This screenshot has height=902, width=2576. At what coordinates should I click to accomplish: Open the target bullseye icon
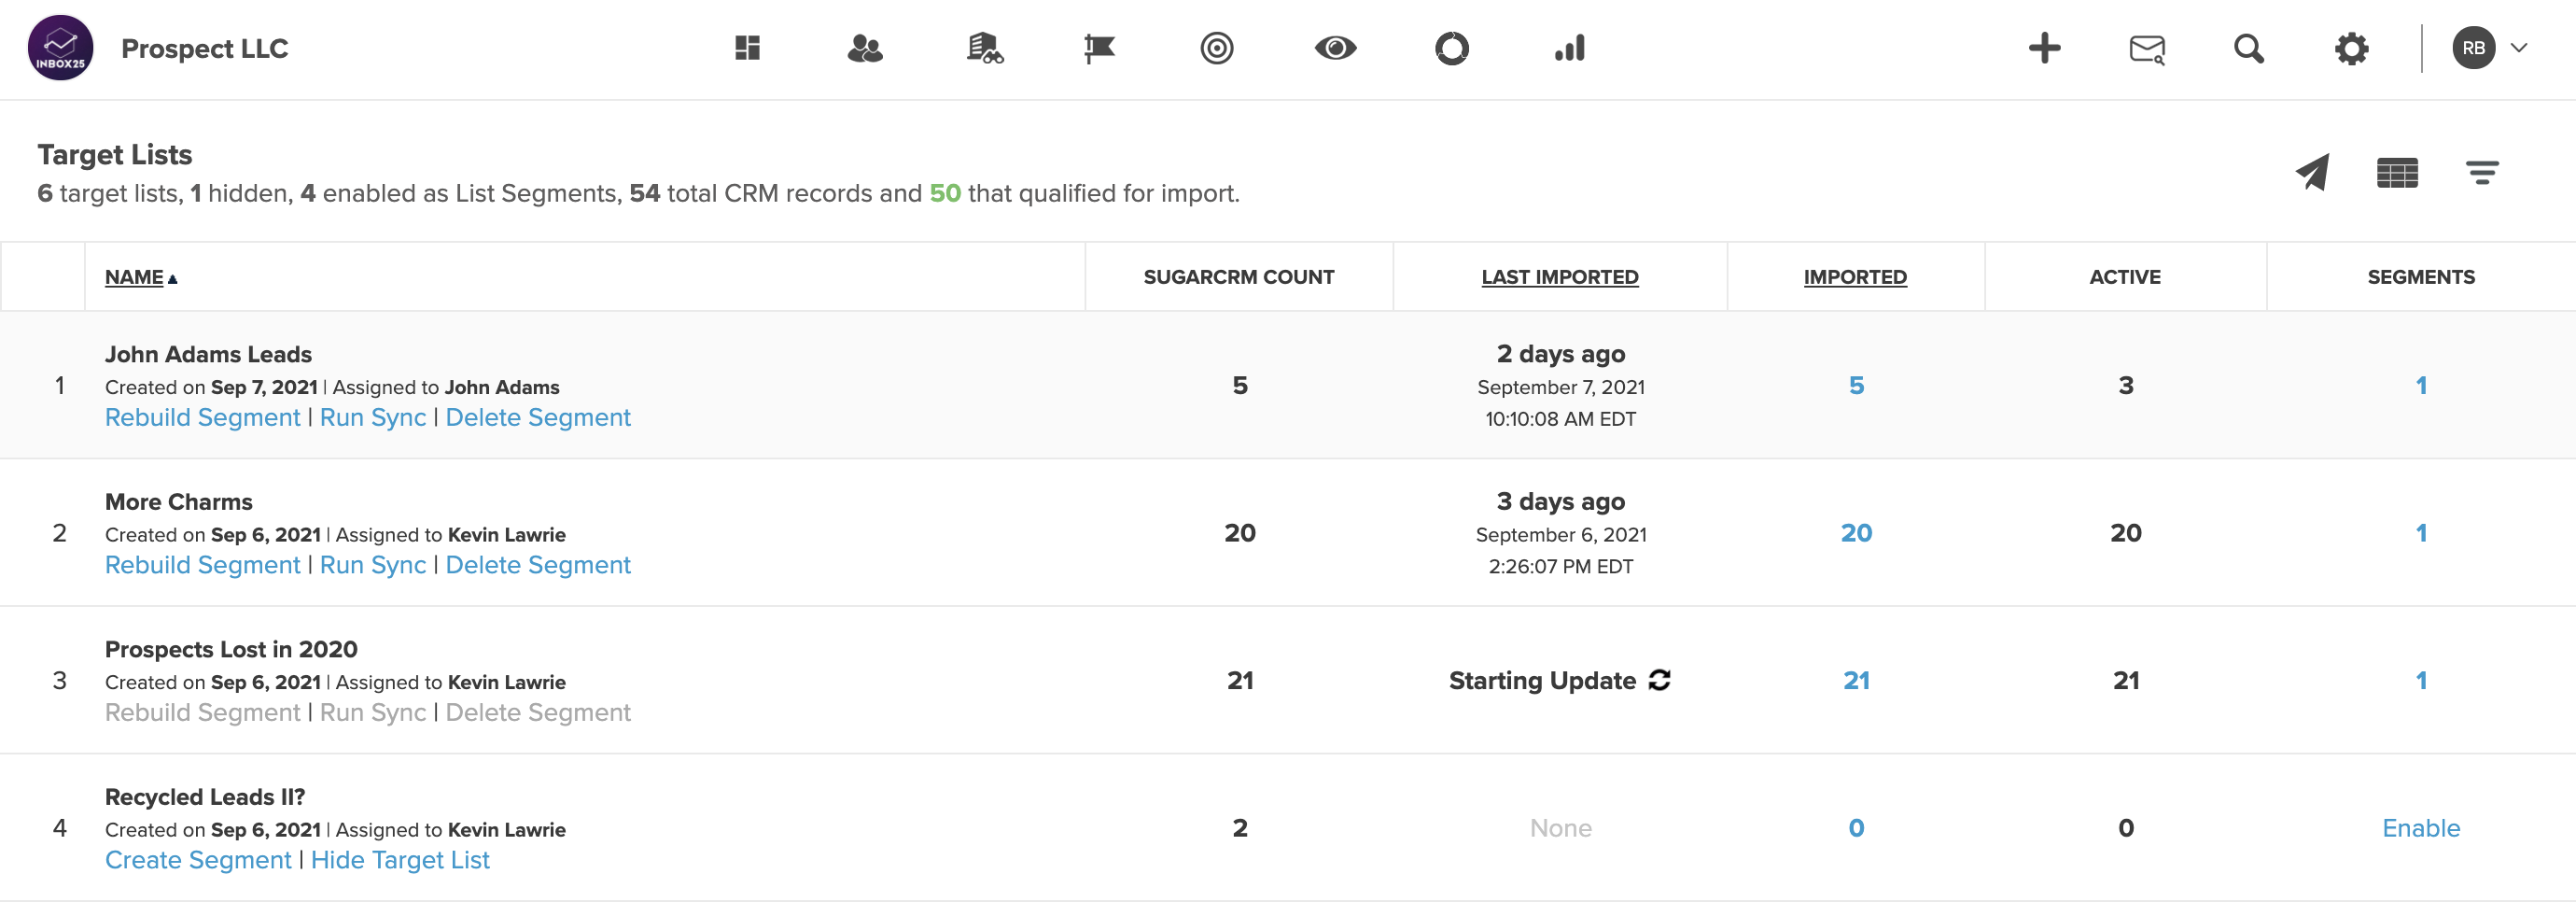[x=1216, y=48]
